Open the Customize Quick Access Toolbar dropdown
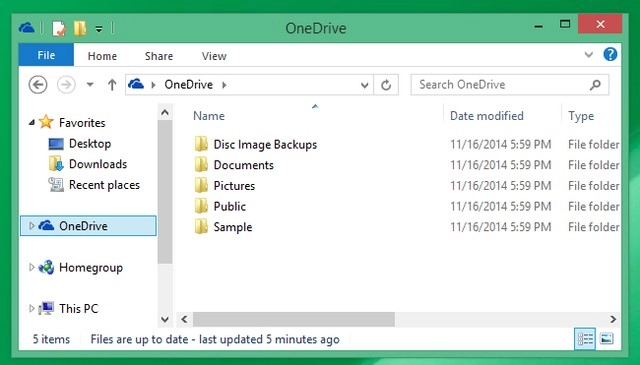 99,29
